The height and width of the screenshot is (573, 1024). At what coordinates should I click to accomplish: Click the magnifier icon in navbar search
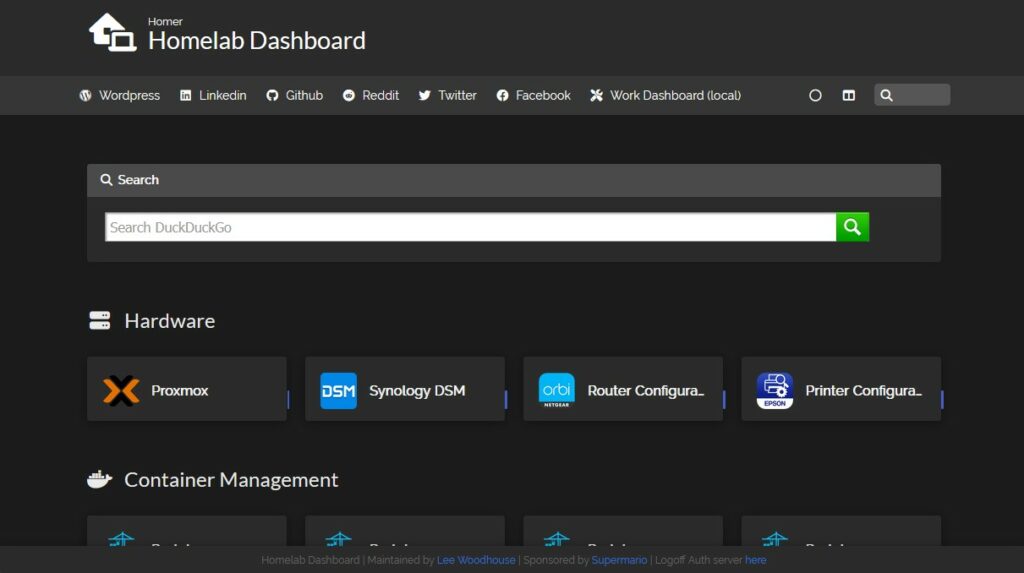click(886, 95)
